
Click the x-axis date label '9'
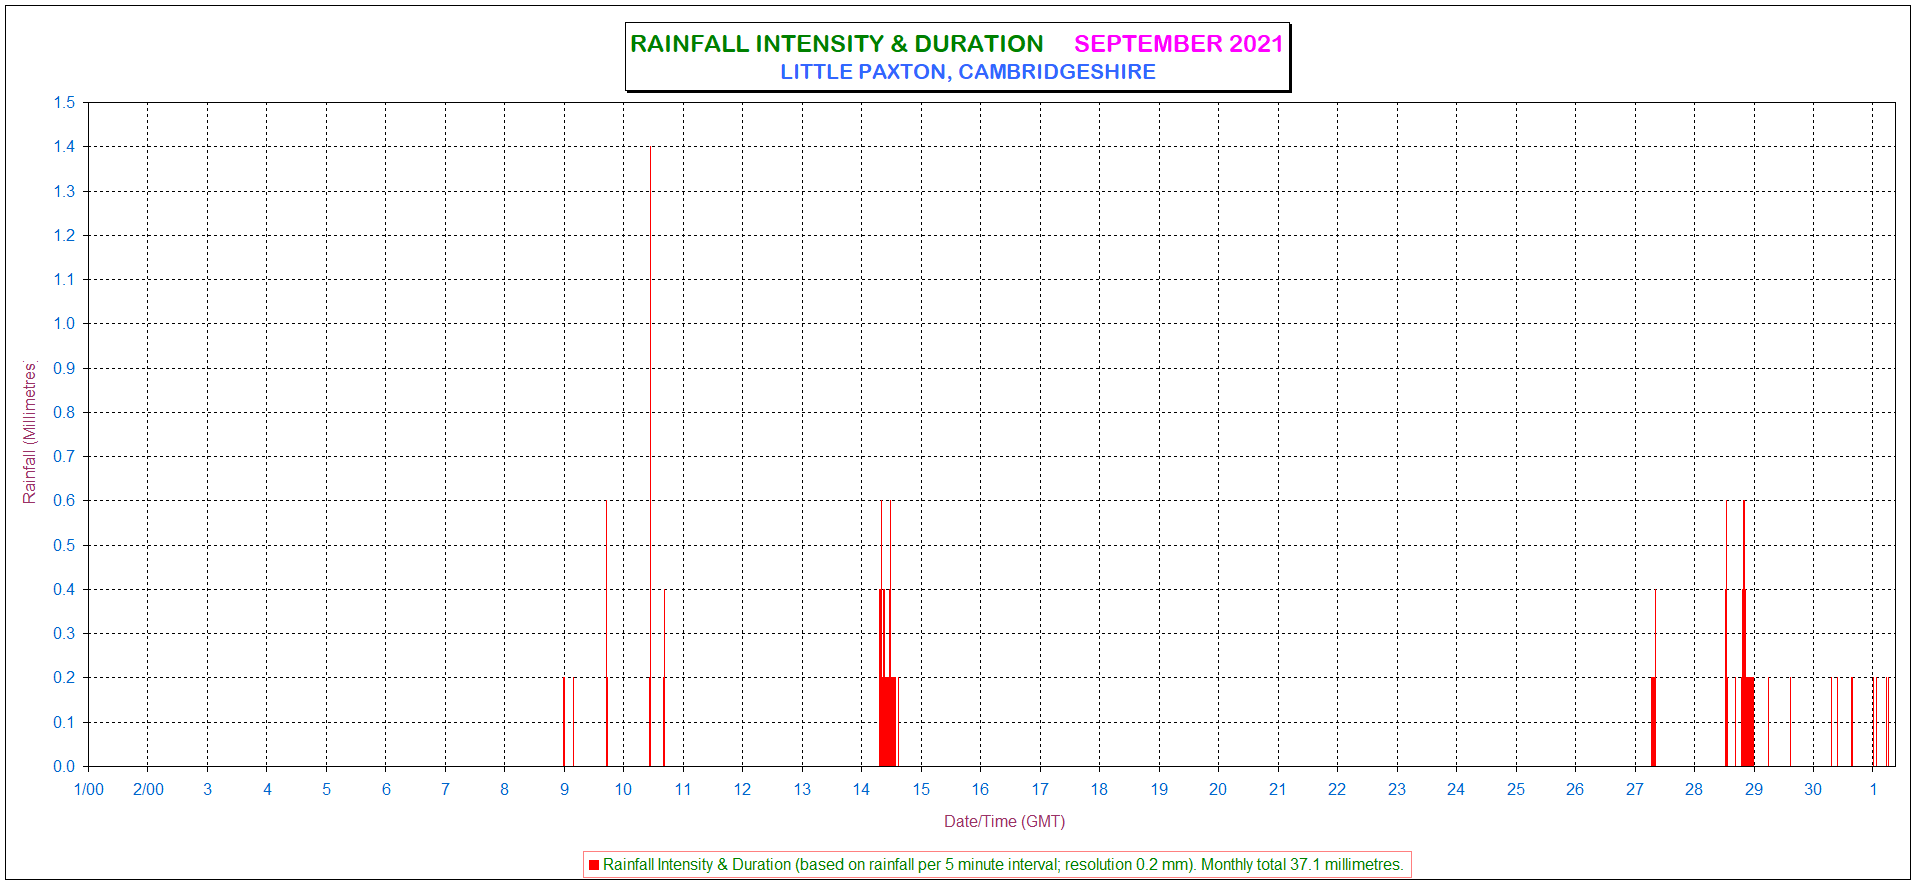564,789
